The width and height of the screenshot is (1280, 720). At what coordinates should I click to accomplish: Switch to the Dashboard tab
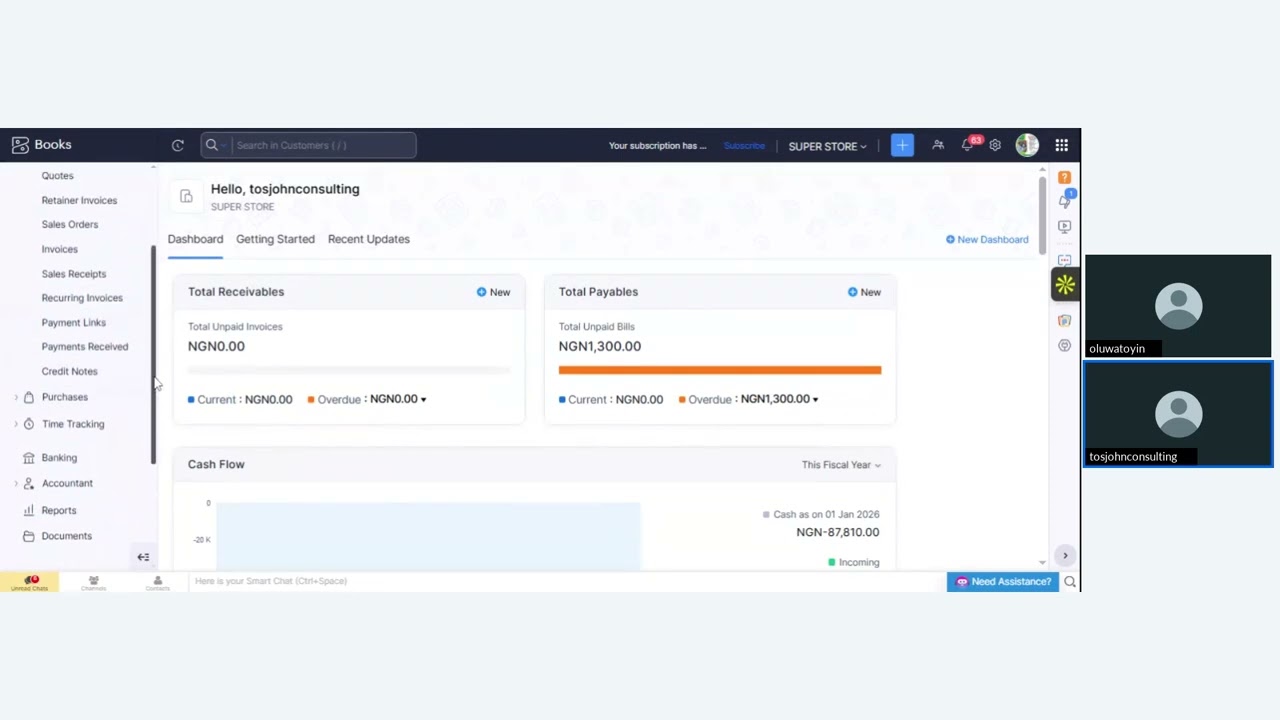(195, 239)
